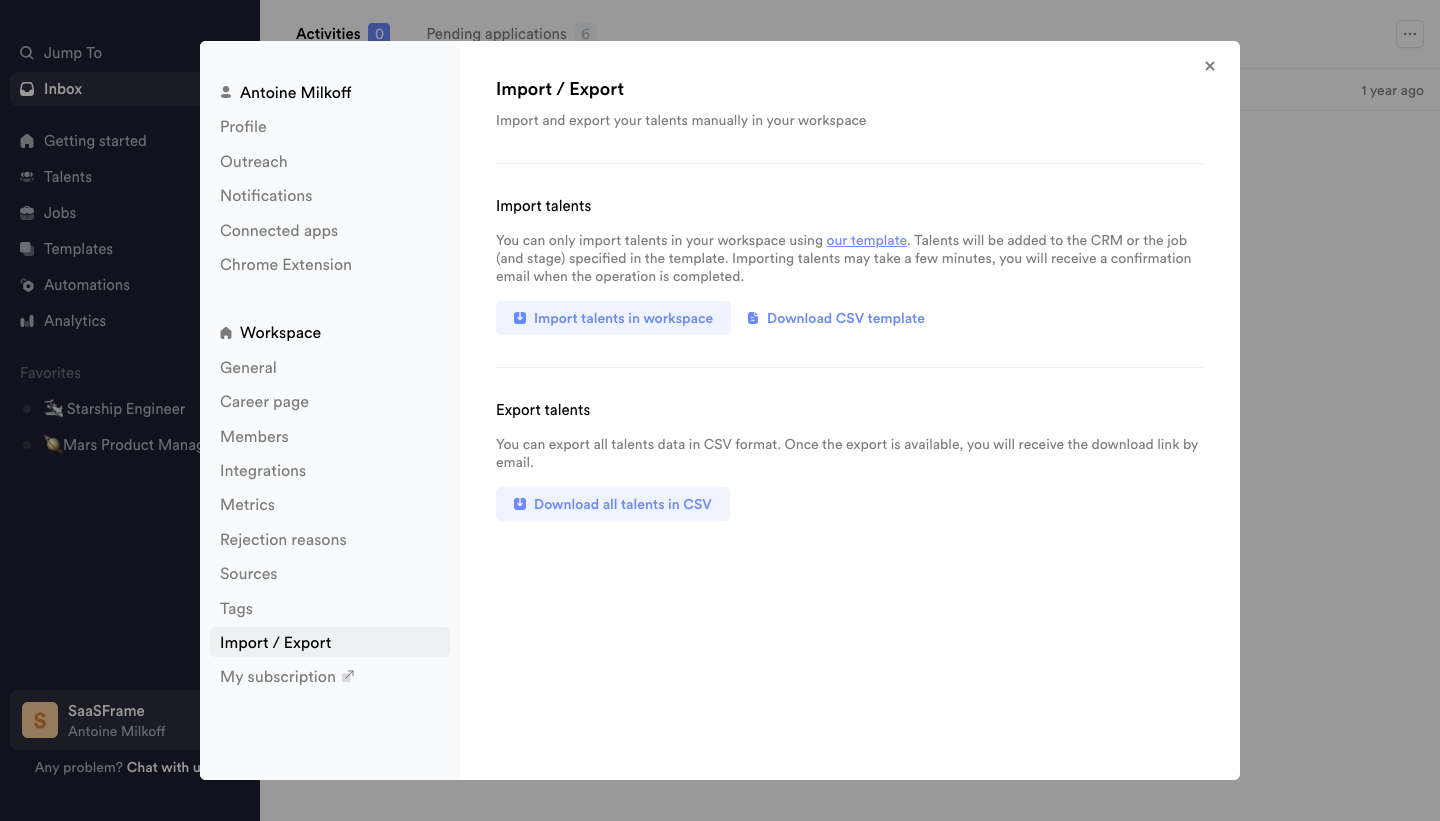1440x821 pixels.
Task: Click the file icon beside Download CSV template
Action: click(x=753, y=318)
